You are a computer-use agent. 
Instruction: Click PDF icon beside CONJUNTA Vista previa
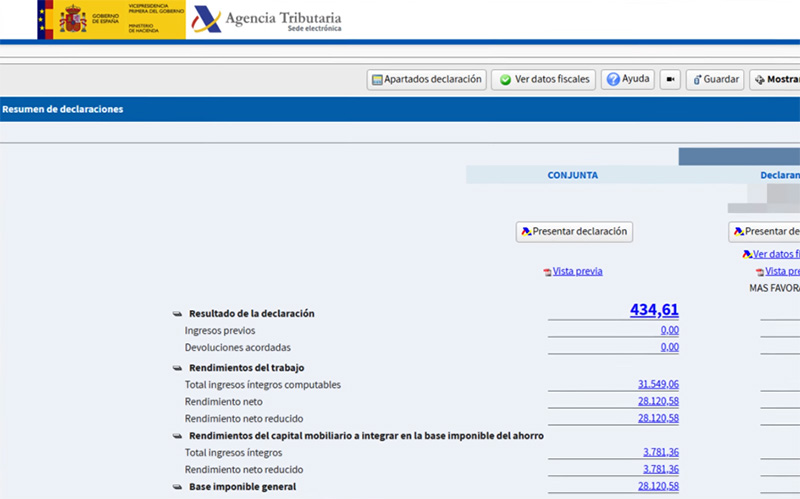[x=547, y=272]
